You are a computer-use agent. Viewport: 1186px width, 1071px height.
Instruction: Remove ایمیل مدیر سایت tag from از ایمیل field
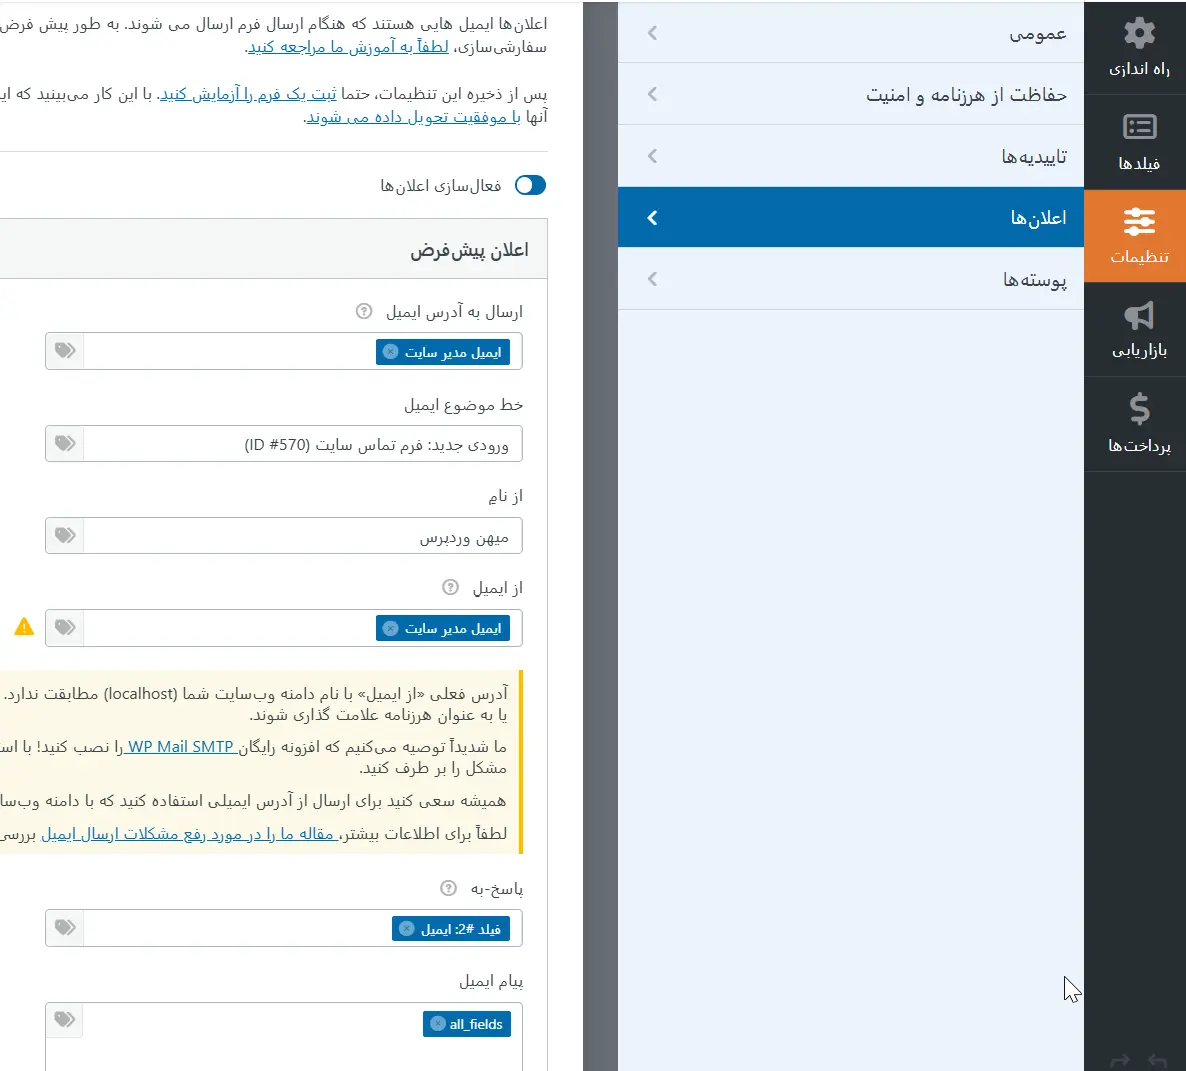point(390,628)
